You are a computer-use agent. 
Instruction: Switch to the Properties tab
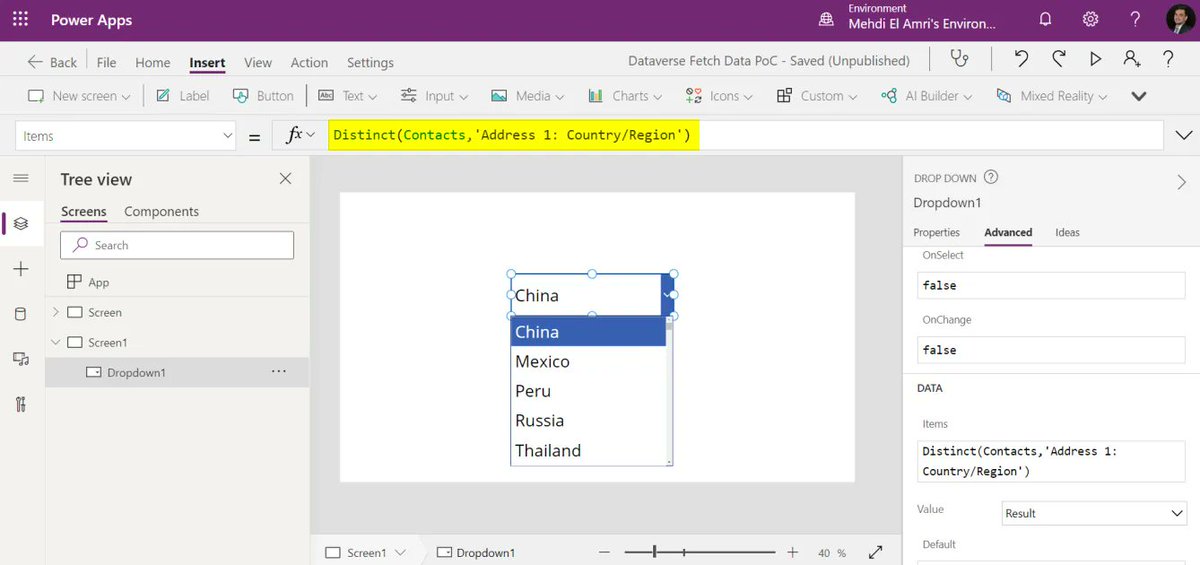point(936,232)
